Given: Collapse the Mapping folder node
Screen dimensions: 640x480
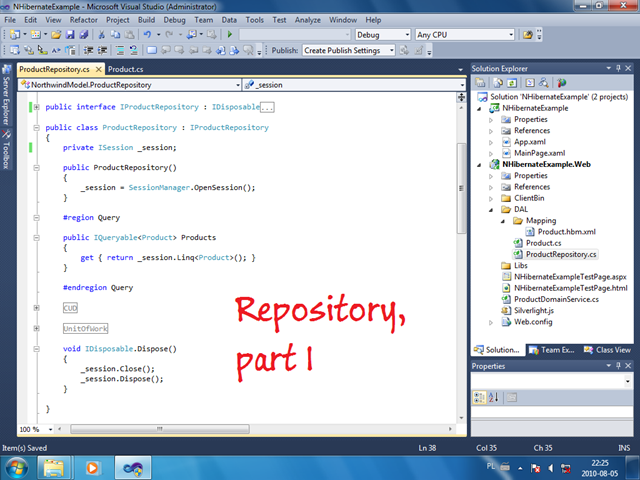Looking at the screenshot, I should pyautogui.click(x=503, y=221).
